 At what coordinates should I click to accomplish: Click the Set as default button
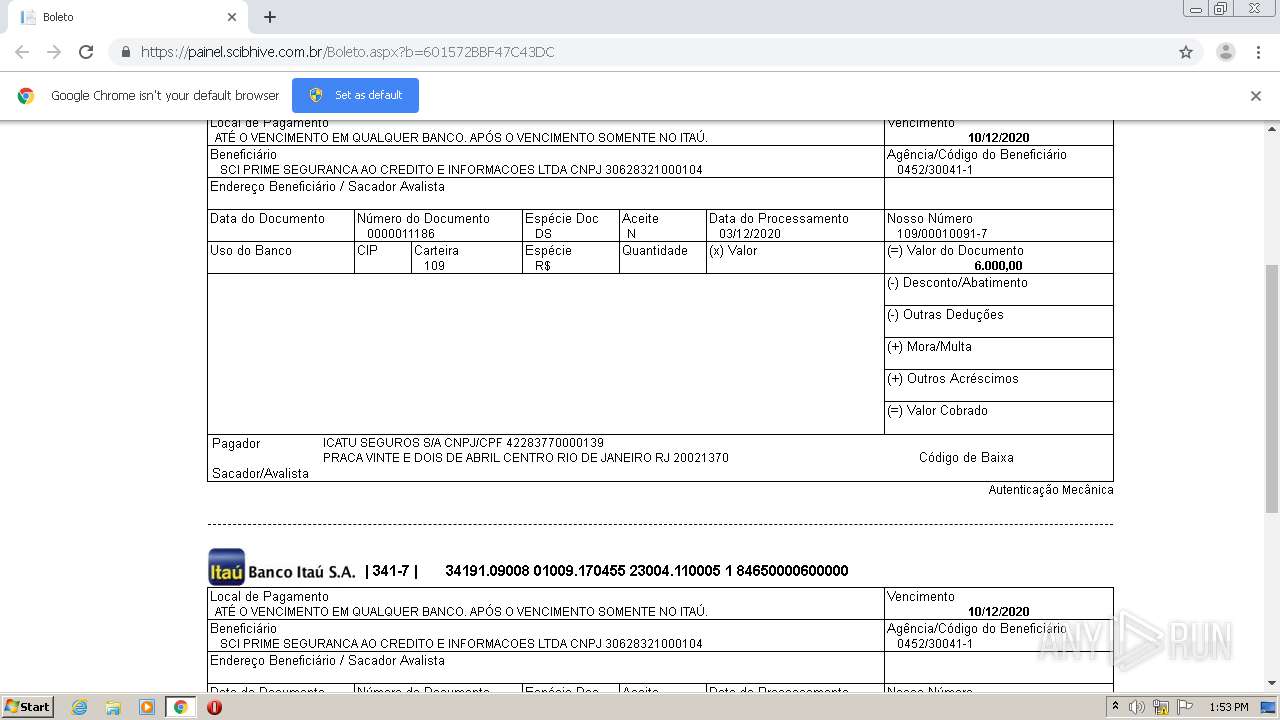pyautogui.click(x=355, y=95)
